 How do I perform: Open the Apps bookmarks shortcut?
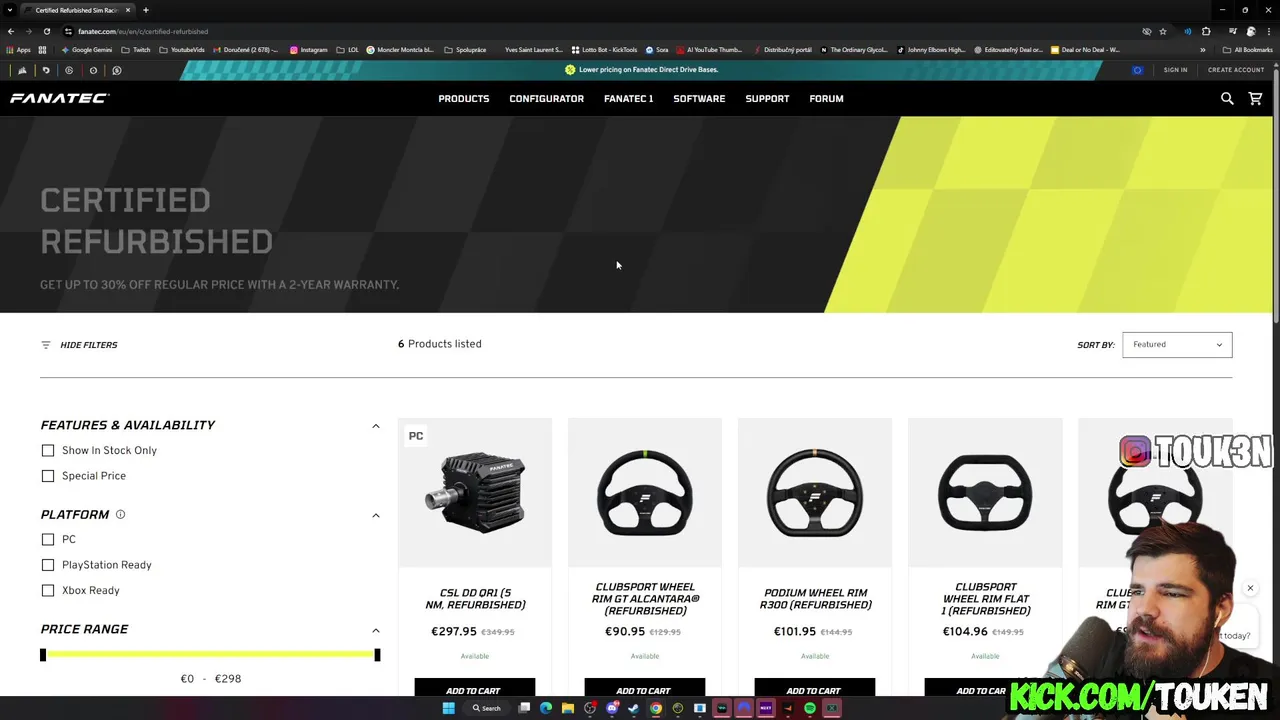(19, 50)
